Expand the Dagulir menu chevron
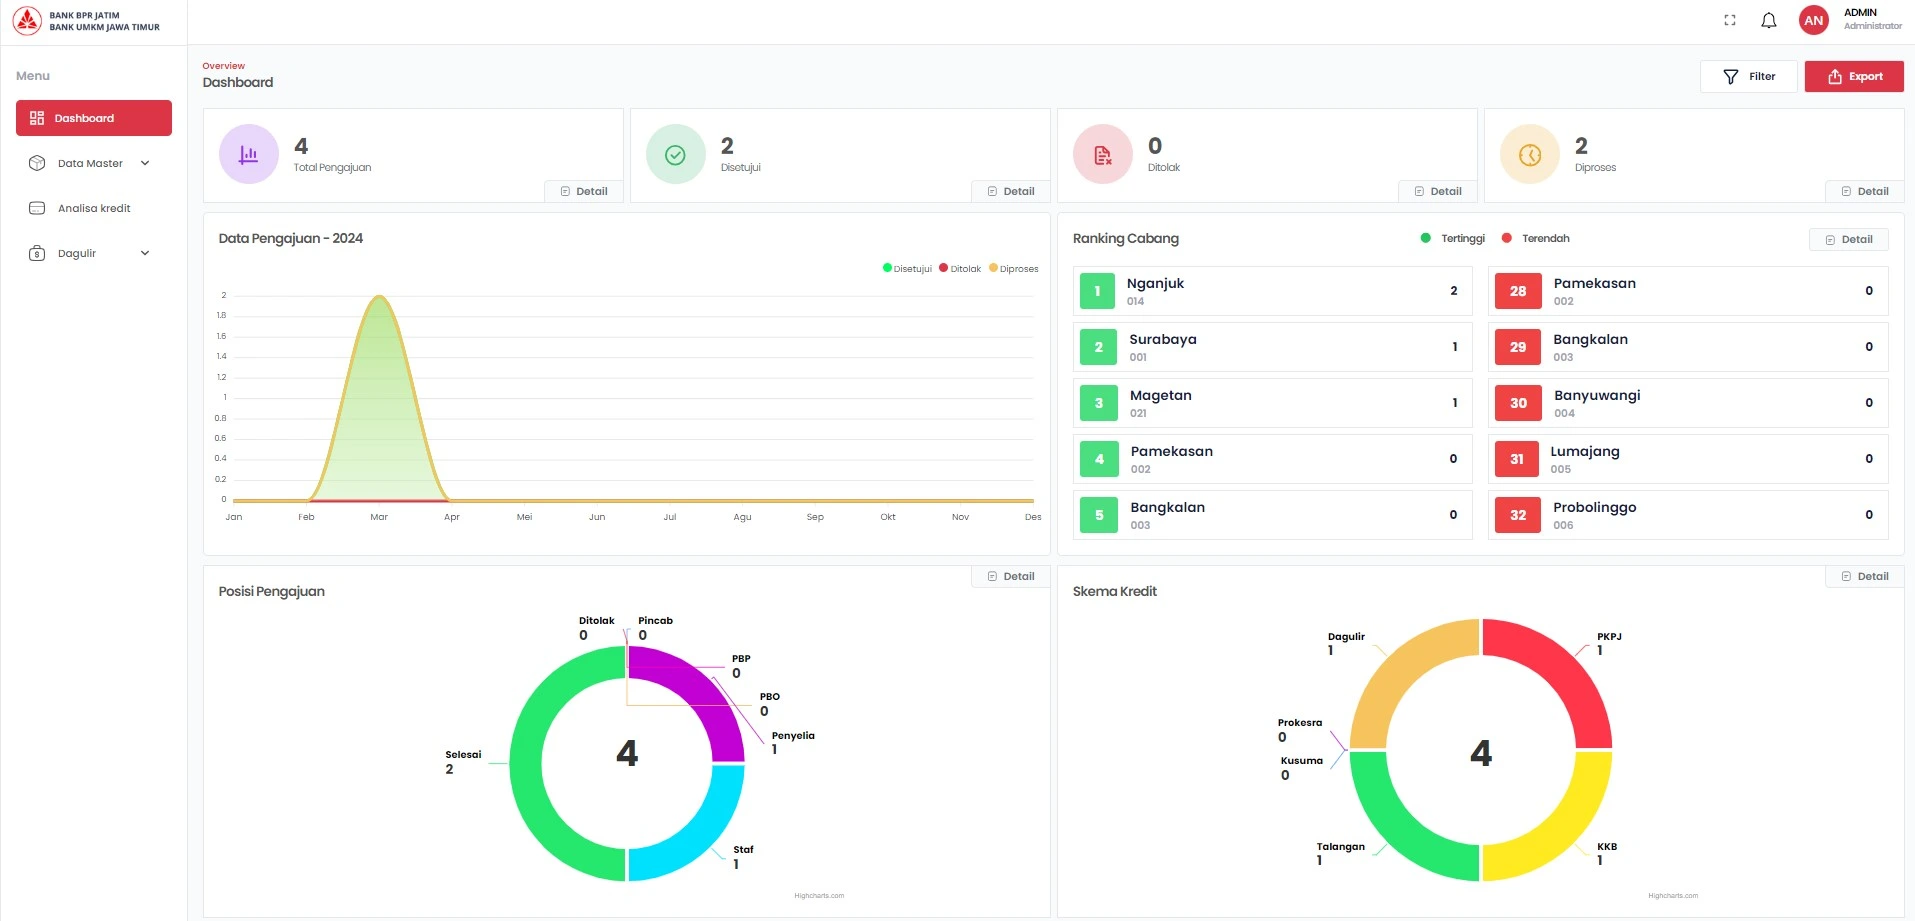The height and width of the screenshot is (921, 1915). pos(145,253)
